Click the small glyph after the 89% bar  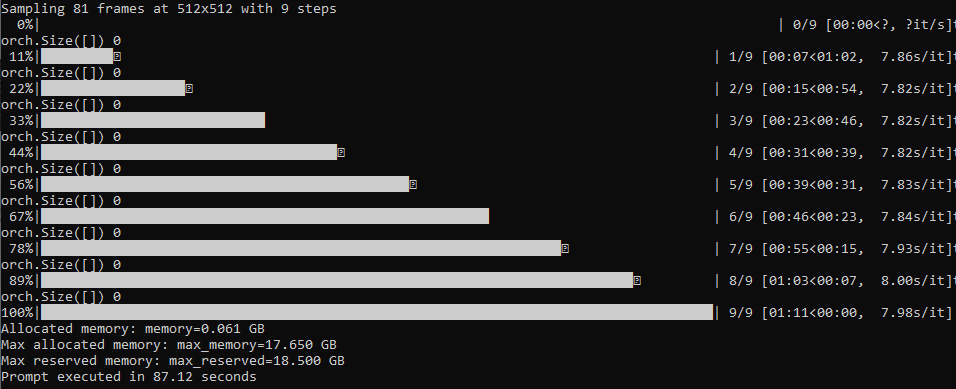(x=637, y=280)
